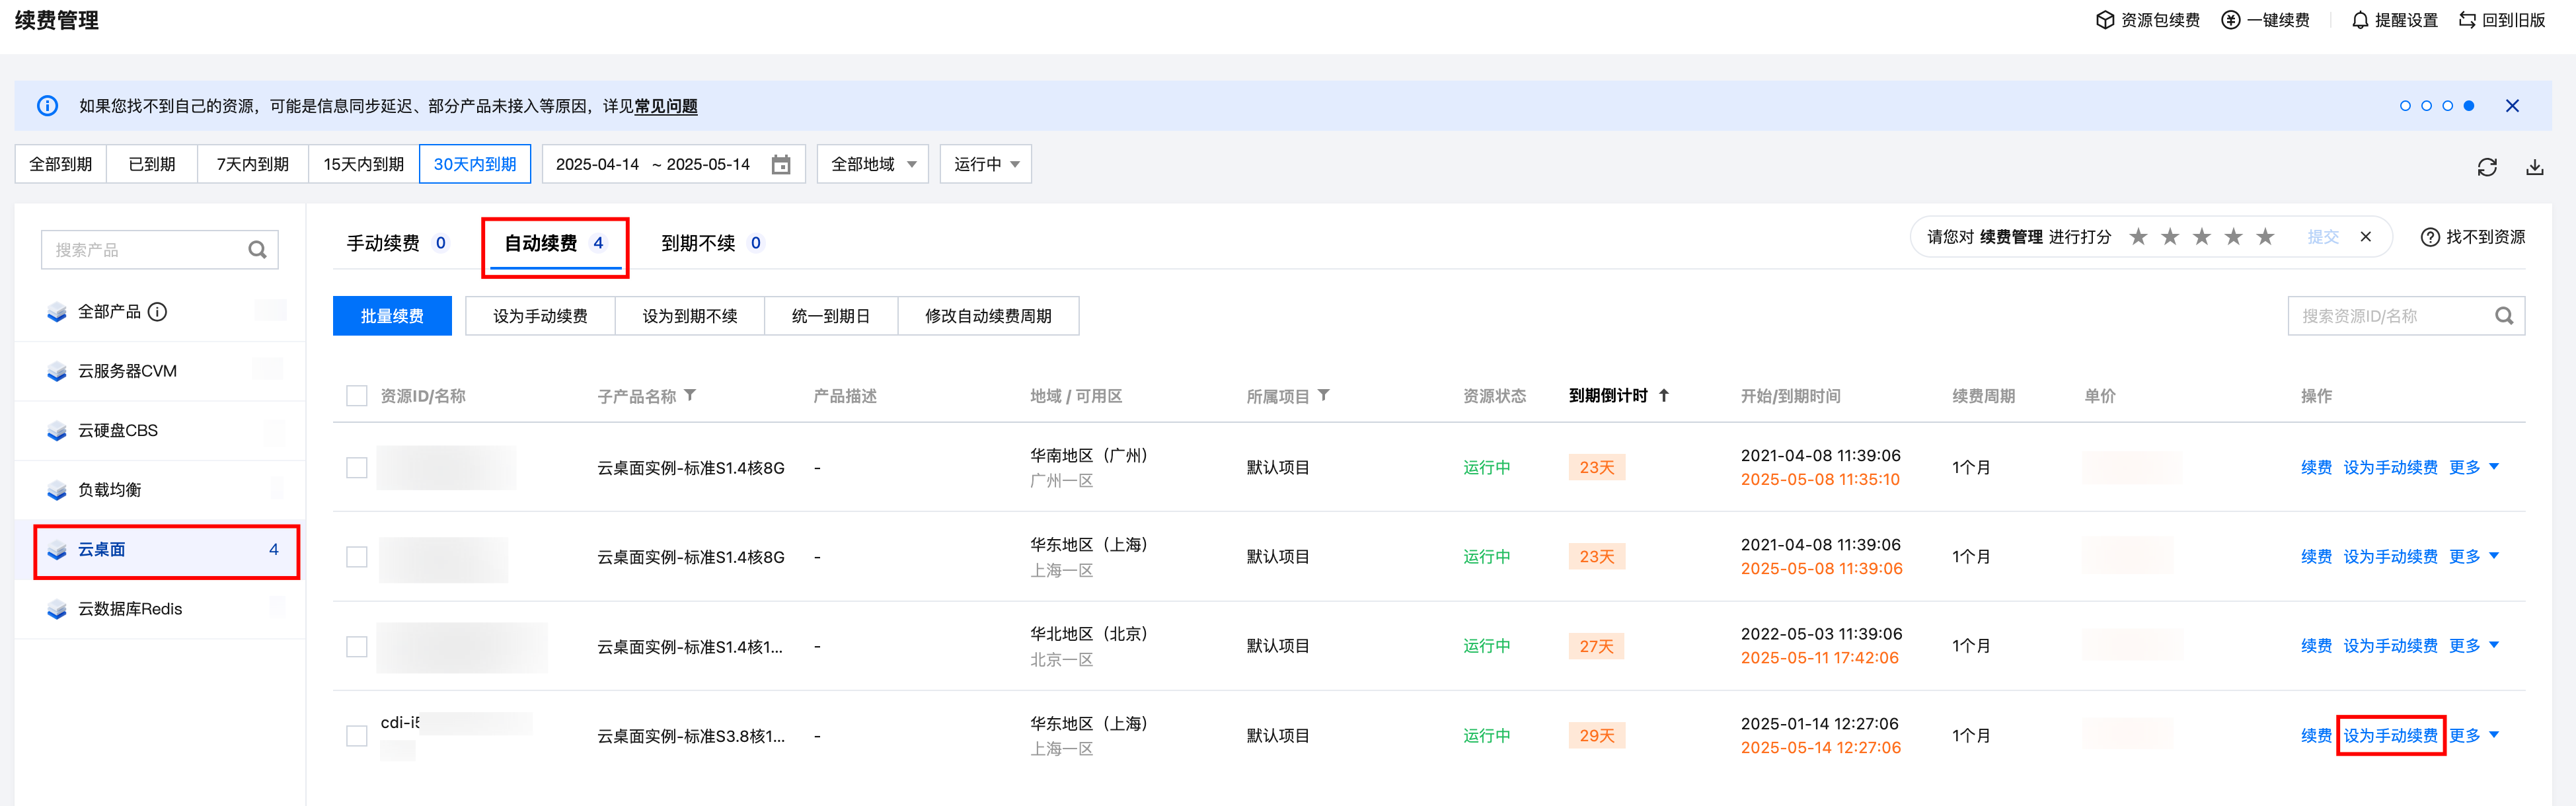Refresh the resource list
The width and height of the screenshot is (2576, 806).
(x=2487, y=167)
